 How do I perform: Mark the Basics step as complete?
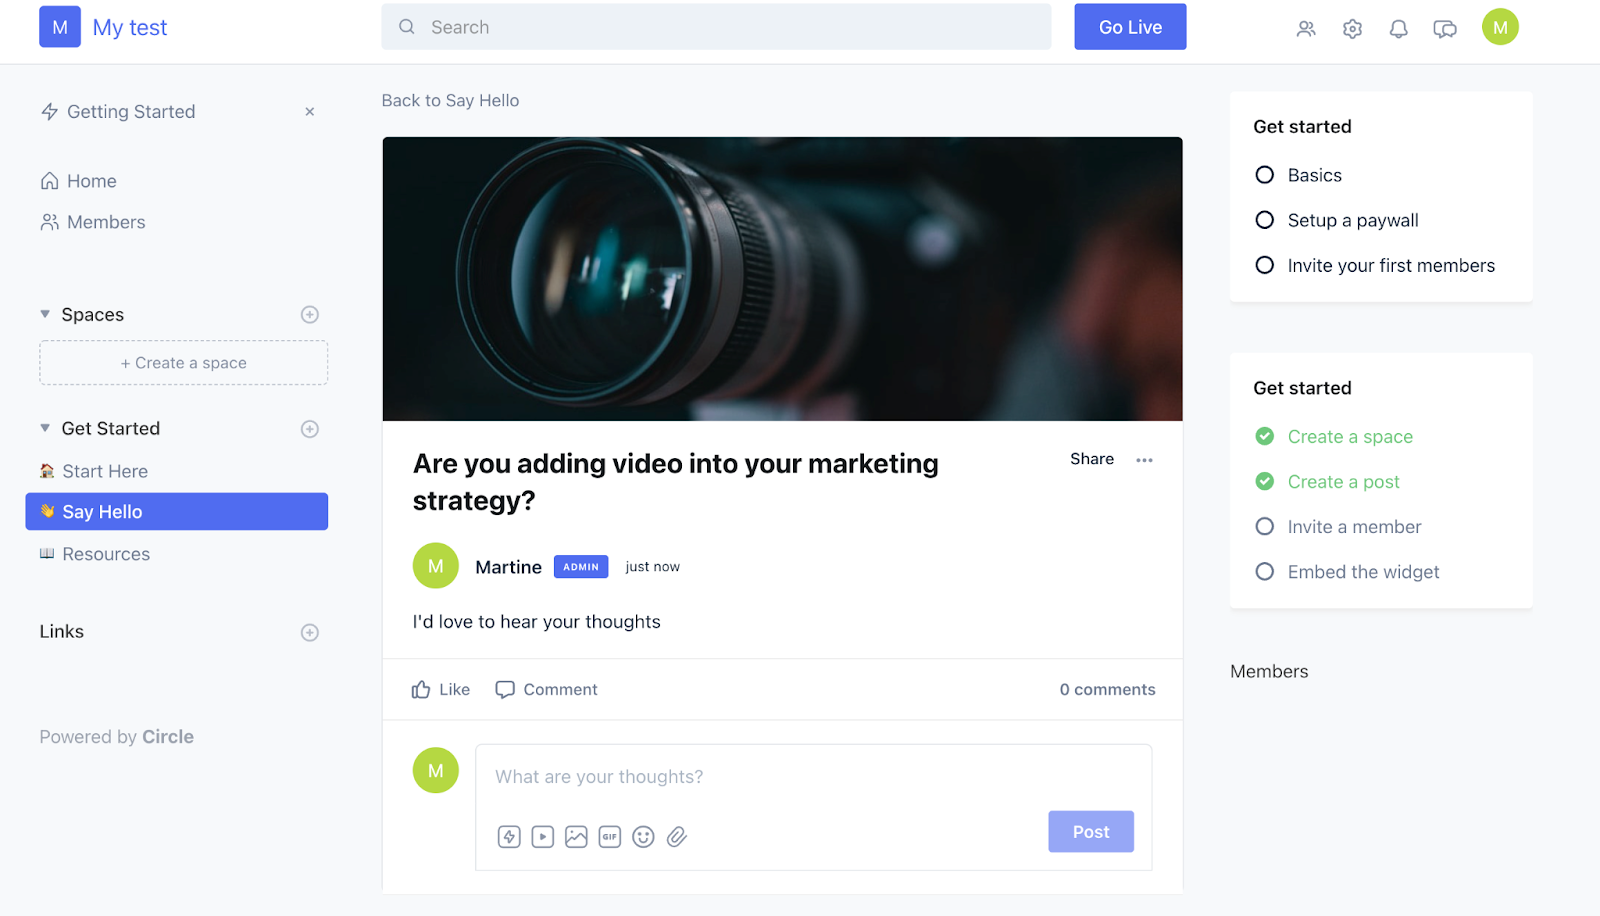(x=1264, y=174)
